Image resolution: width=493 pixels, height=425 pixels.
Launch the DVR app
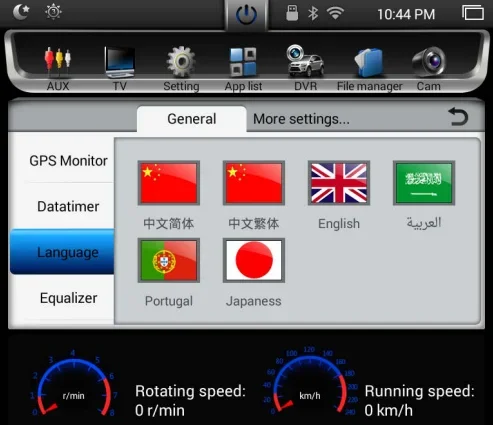click(x=305, y=68)
